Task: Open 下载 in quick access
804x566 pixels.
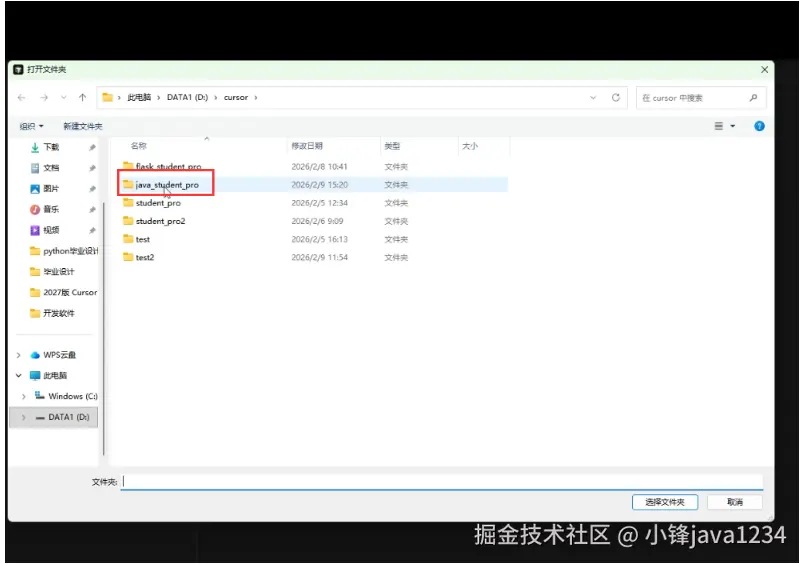Action: click(51, 147)
